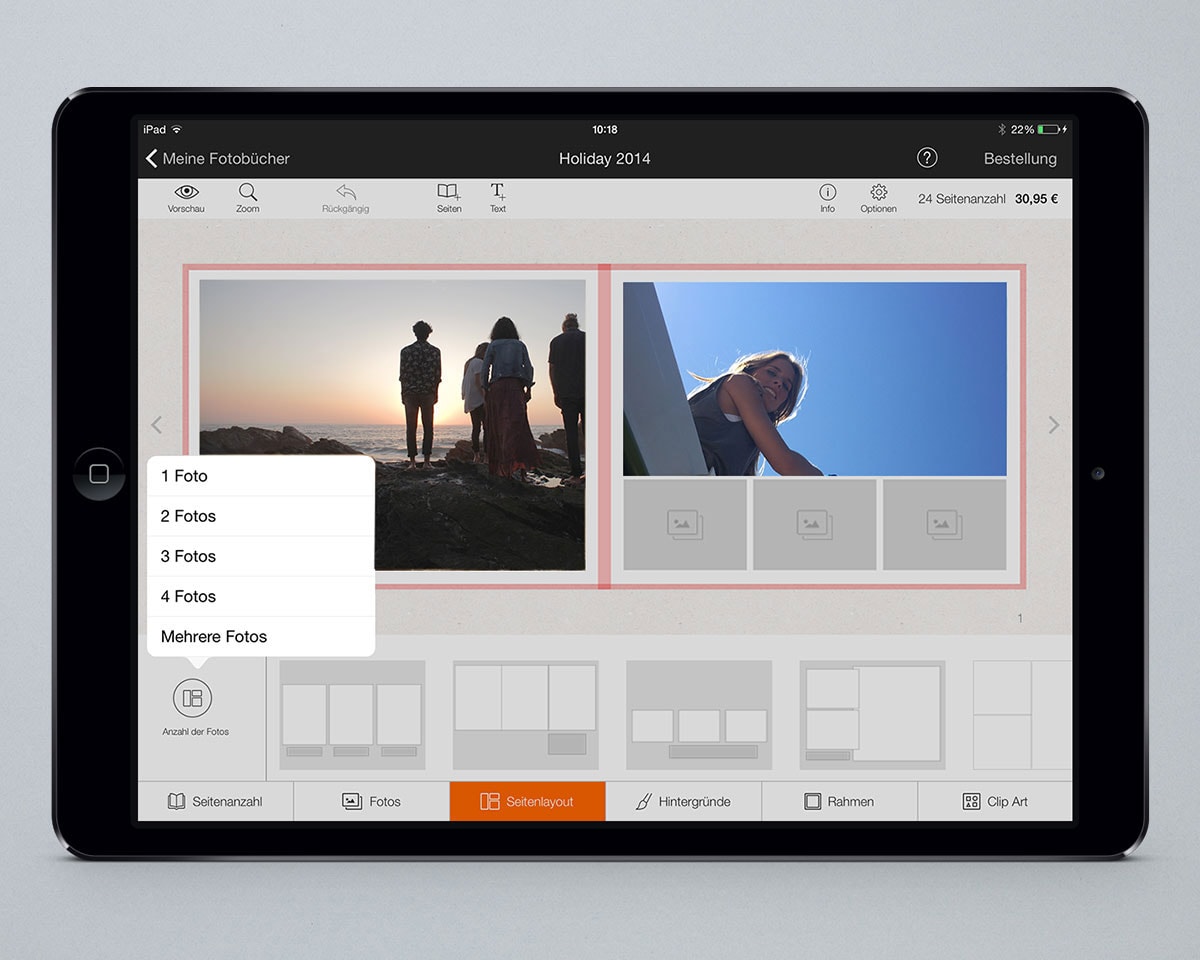Go to next page spread arrow
This screenshot has width=1200, height=960.
[1053, 425]
